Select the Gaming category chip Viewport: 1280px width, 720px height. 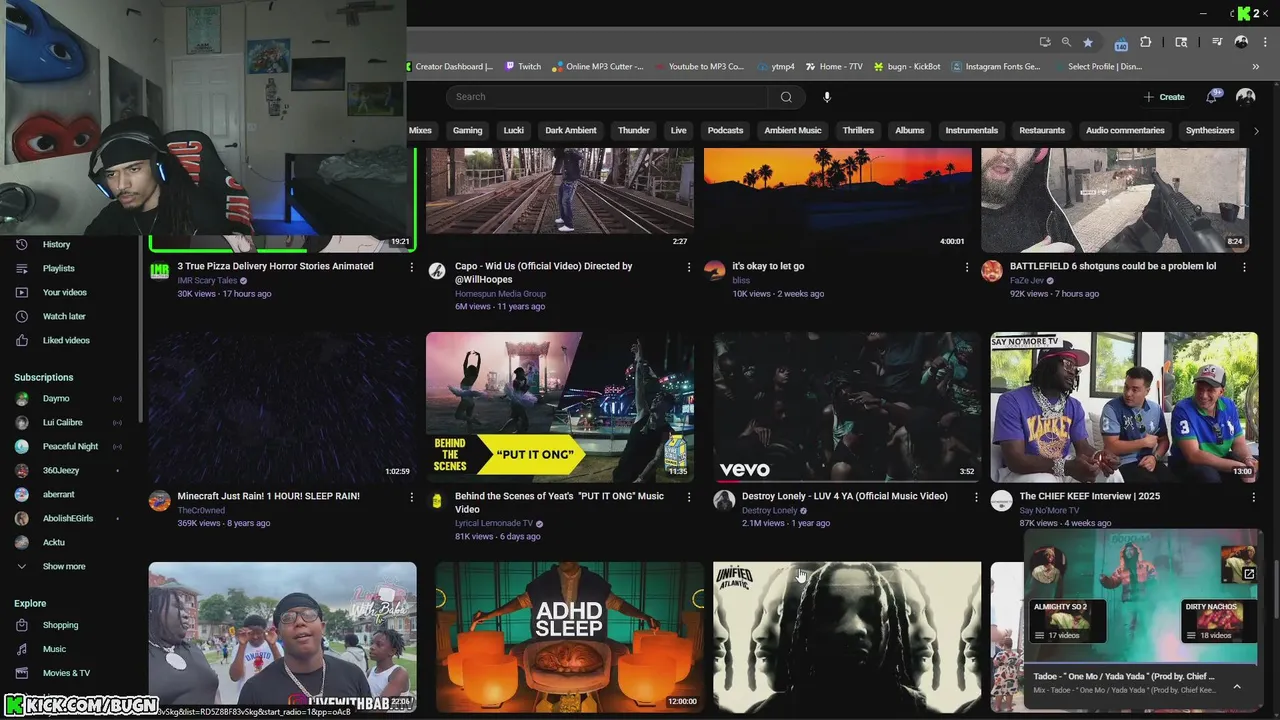click(x=467, y=130)
